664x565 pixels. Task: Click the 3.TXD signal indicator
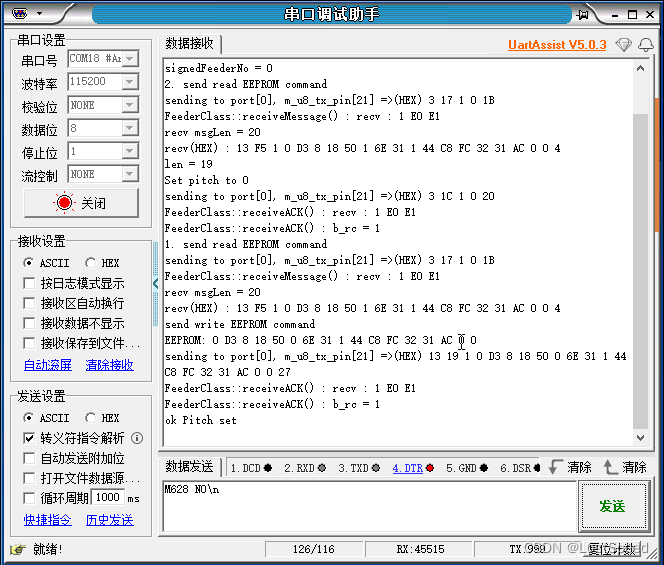pyautogui.click(x=359, y=468)
